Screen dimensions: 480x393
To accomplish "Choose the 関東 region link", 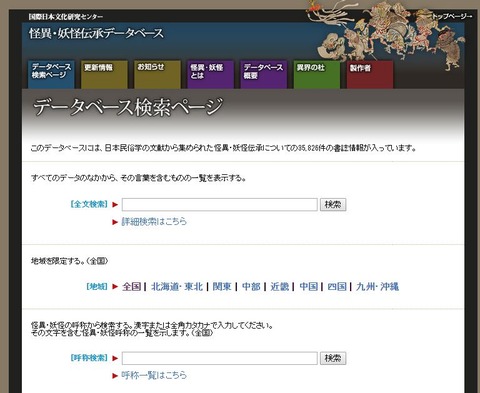I will (x=222, y=286).
